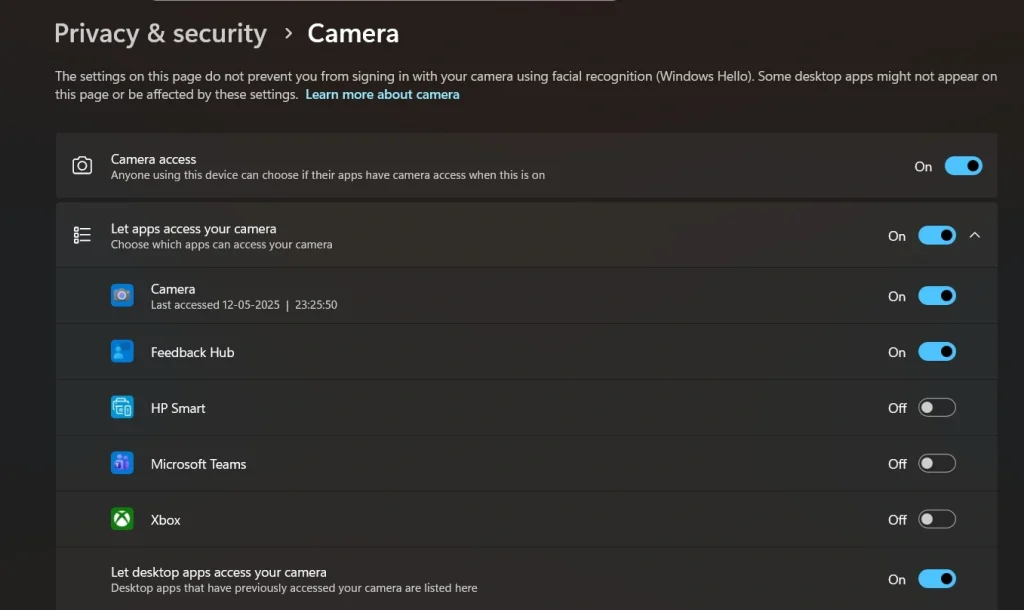Select the Xbox app icon

pos(123,519)
